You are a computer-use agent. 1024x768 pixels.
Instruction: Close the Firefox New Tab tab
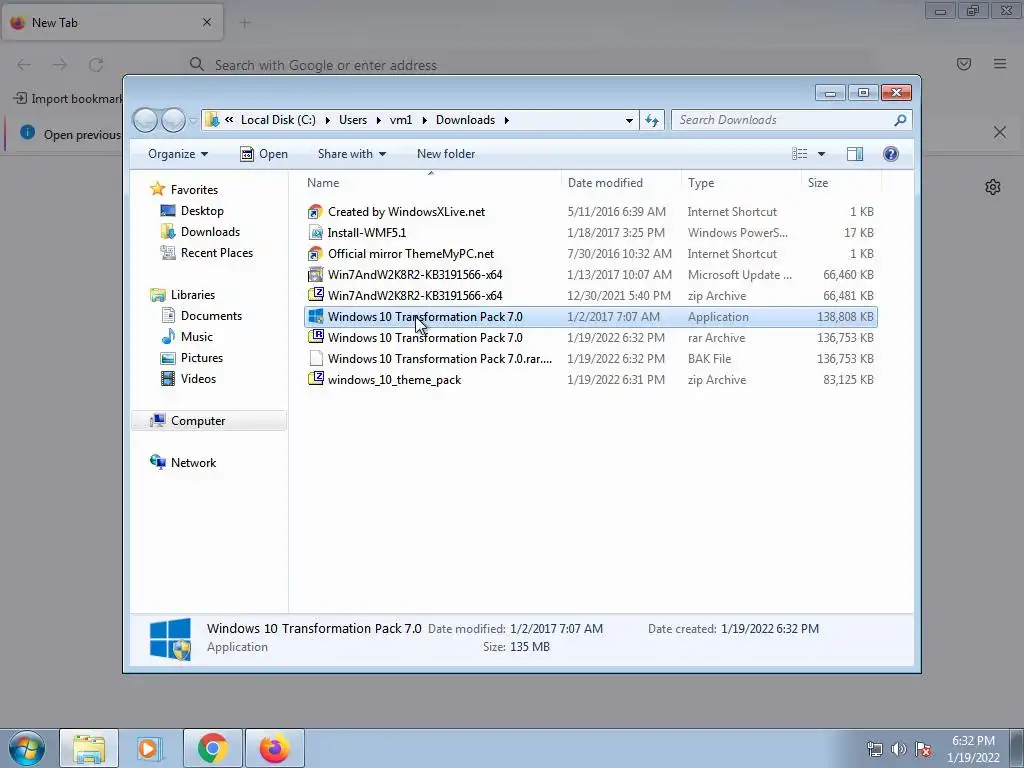[x=206, y=23]
